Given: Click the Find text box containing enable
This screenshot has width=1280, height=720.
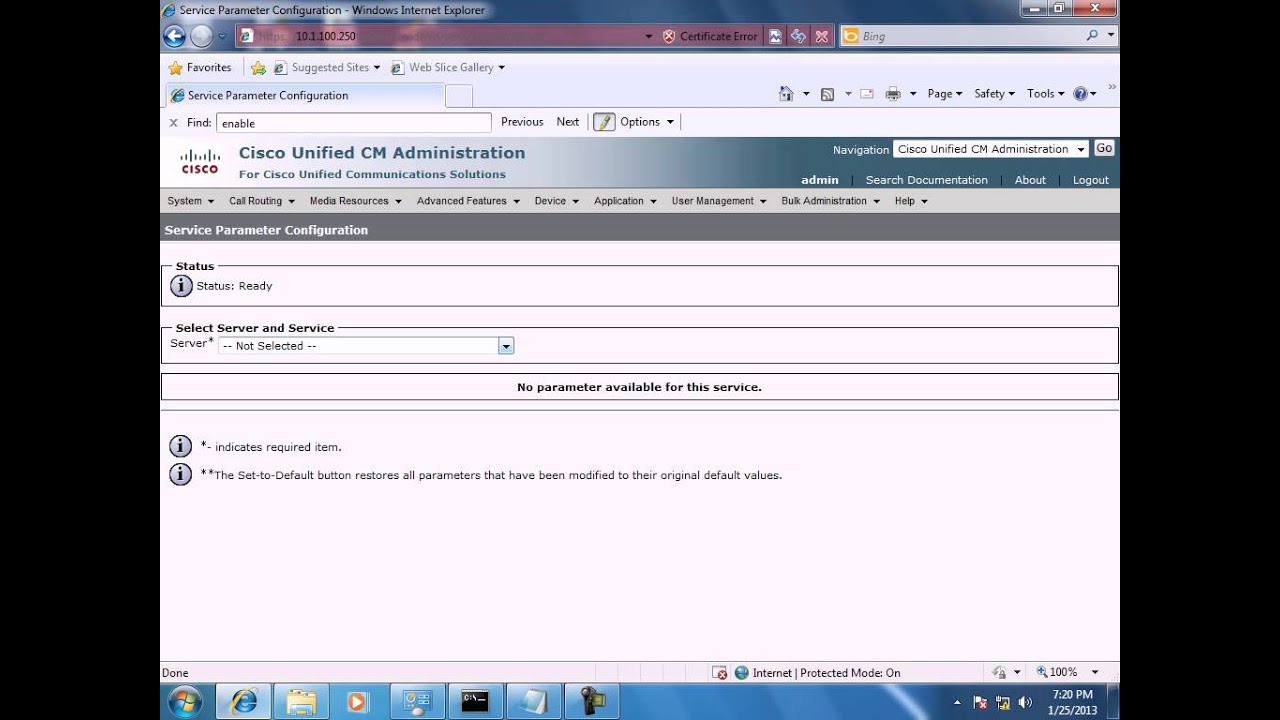Looking at the screenshot, I should pos(354,123).
